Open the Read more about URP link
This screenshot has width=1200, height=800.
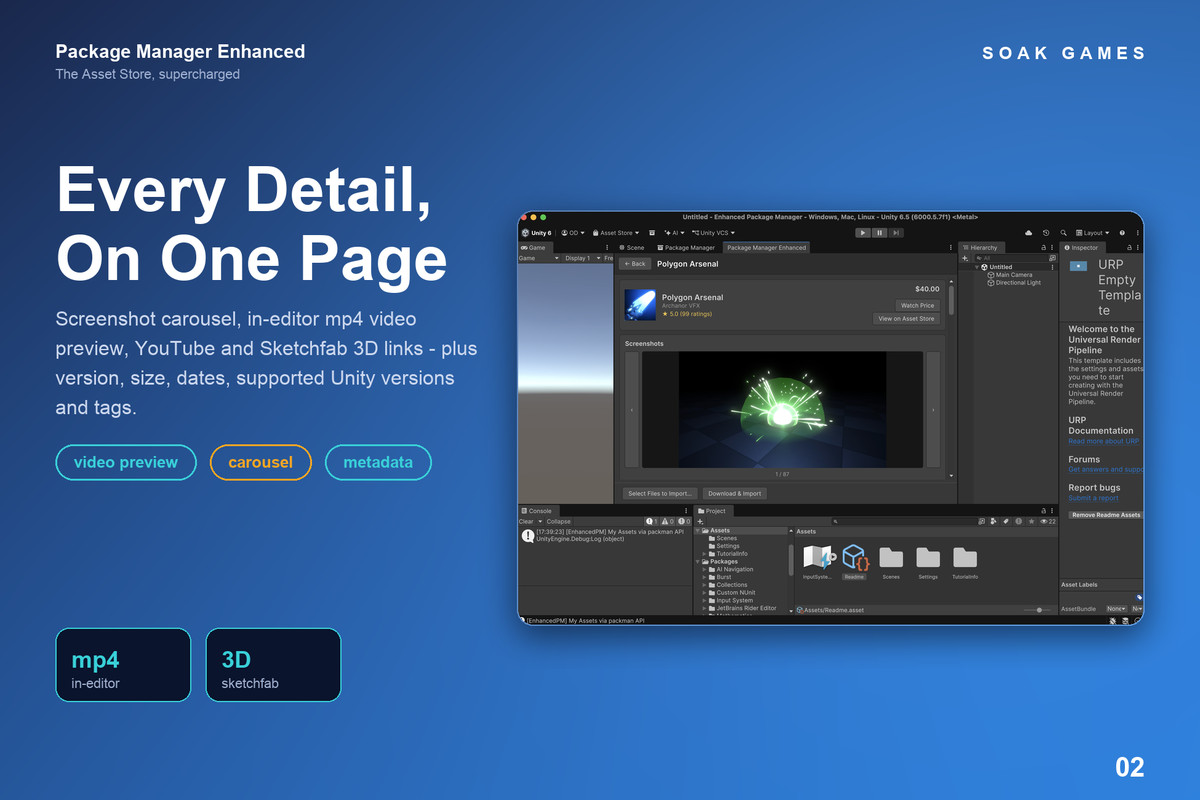tap(1104, 441)
